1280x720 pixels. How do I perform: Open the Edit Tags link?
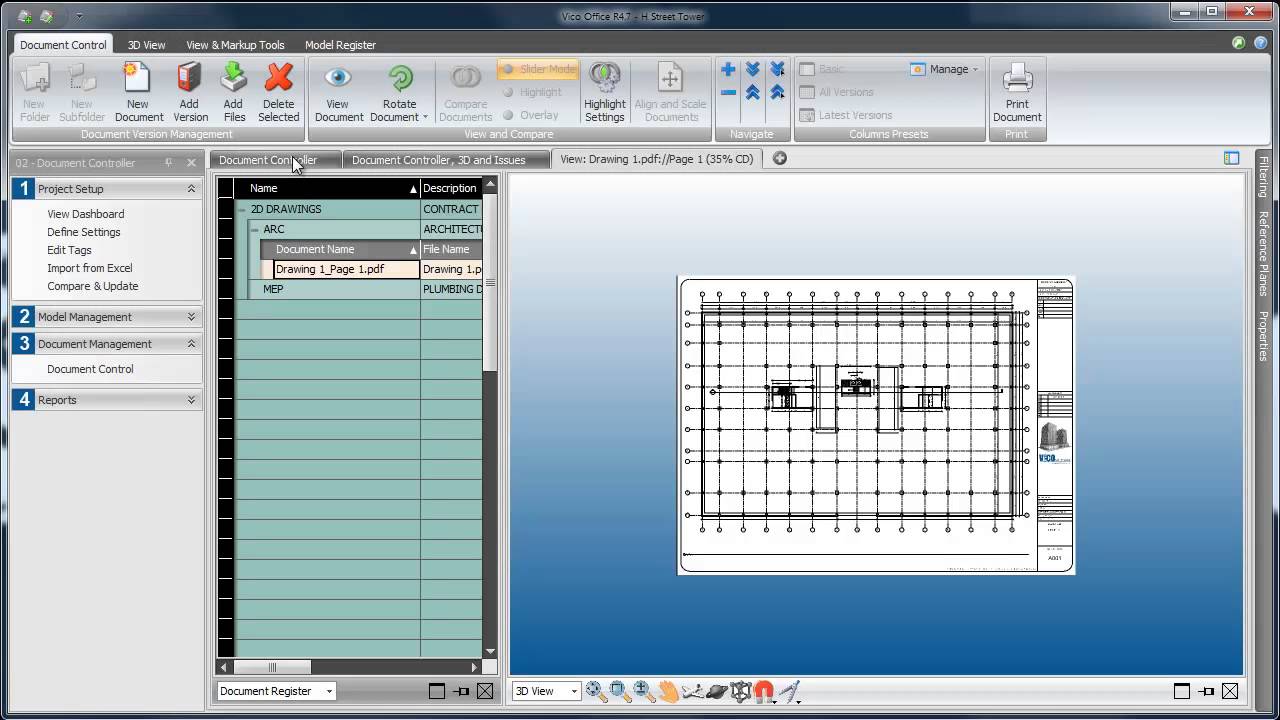pos(69,250)
